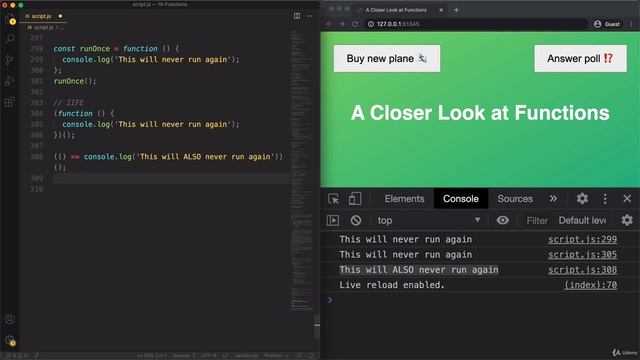The height and width of the screenshot is (360, 640).
Task: Switch to the Elements tab
Action: point(404,199)
